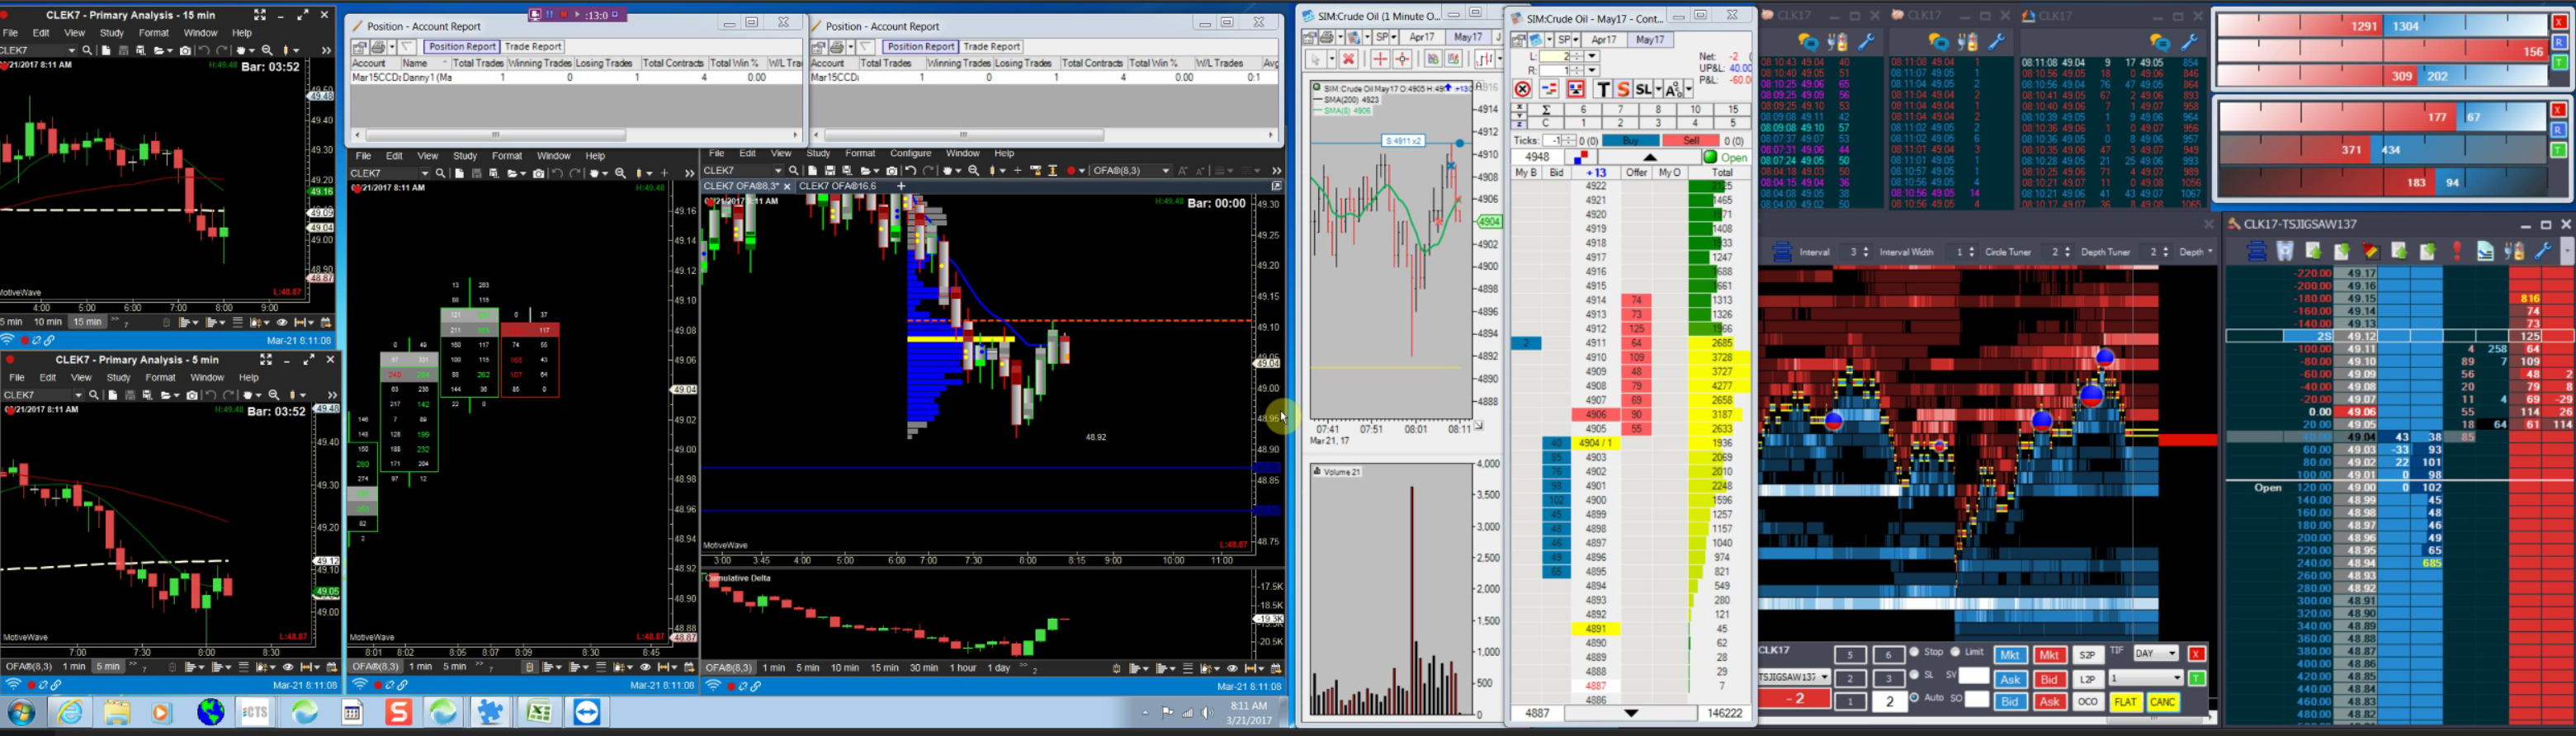Viewport: 2576px width, 736px height.
Task: Open folder icon in 15 min chart toolbar
Action: pyautogui.click(x=161, y=50)
